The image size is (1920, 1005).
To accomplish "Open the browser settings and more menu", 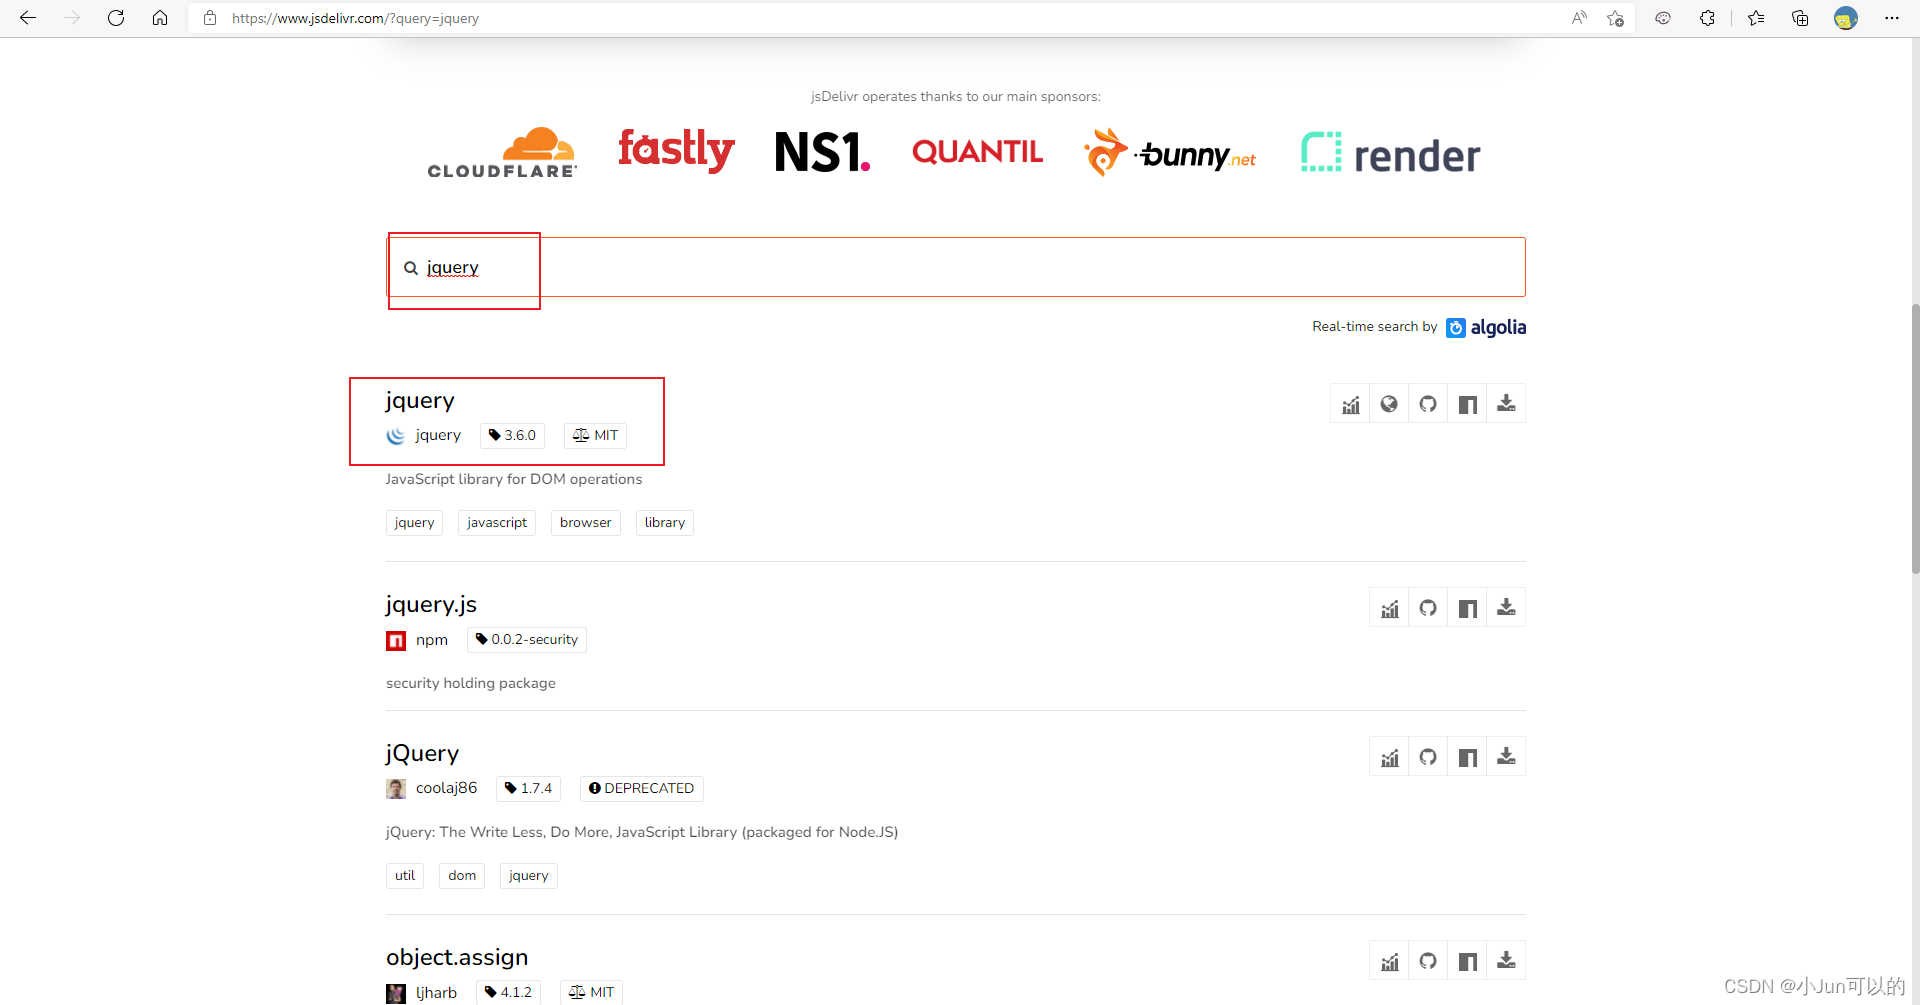I will pyautogui.click(x=1892, y=18).
